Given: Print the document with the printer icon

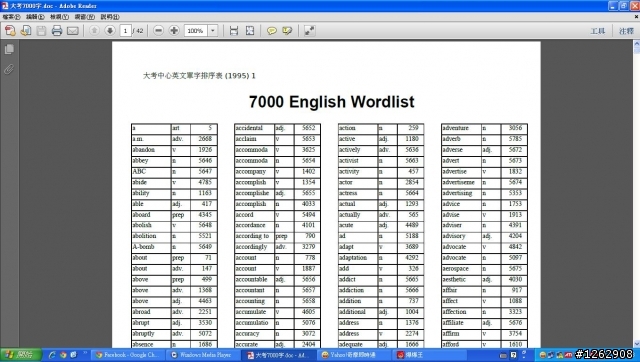Looking at the screenshot, I should [x=57, y=31].
